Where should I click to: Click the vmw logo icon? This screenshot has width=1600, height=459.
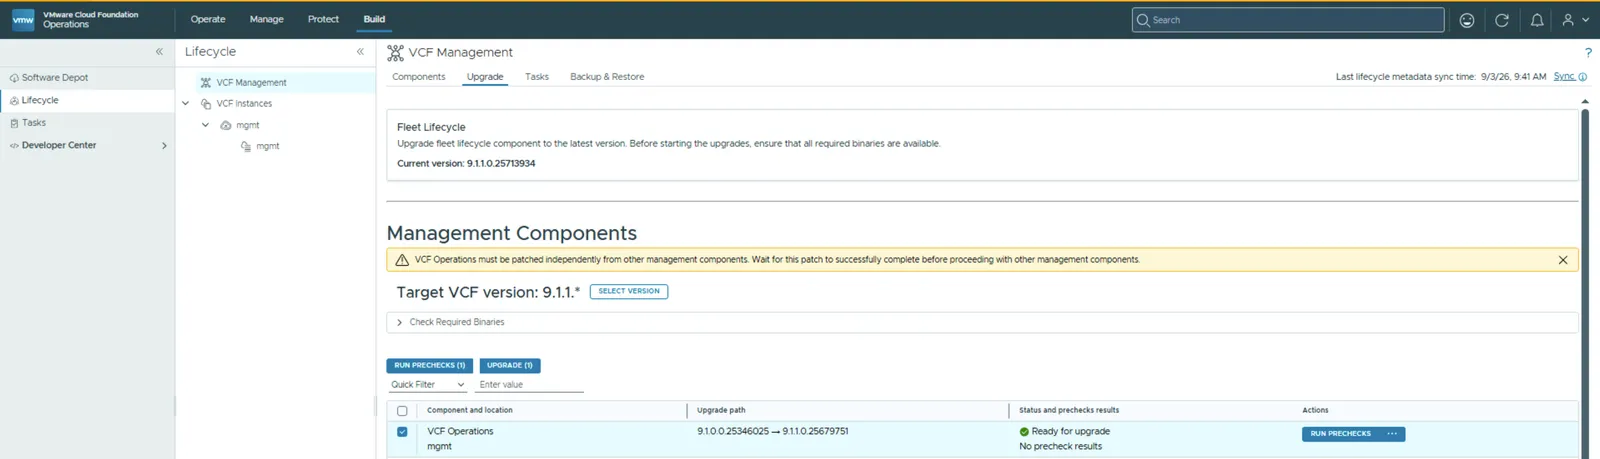(23, 19)
